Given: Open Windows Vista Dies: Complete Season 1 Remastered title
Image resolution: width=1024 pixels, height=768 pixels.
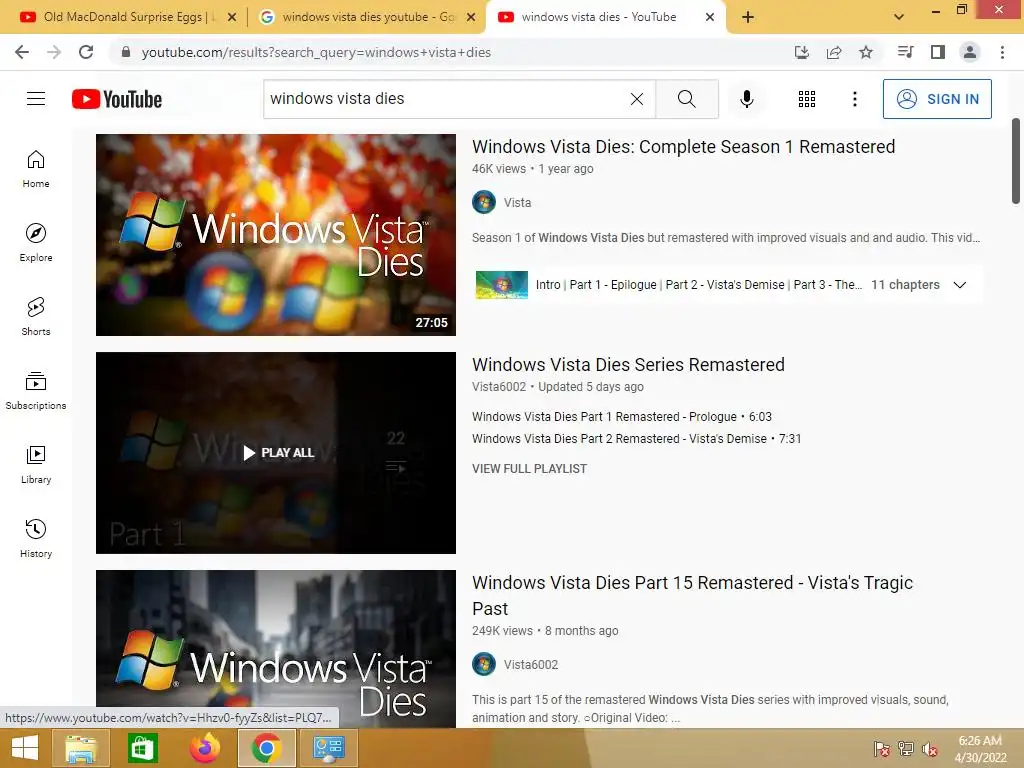Looking at the screenshot, I should click(x=683, y=147).
